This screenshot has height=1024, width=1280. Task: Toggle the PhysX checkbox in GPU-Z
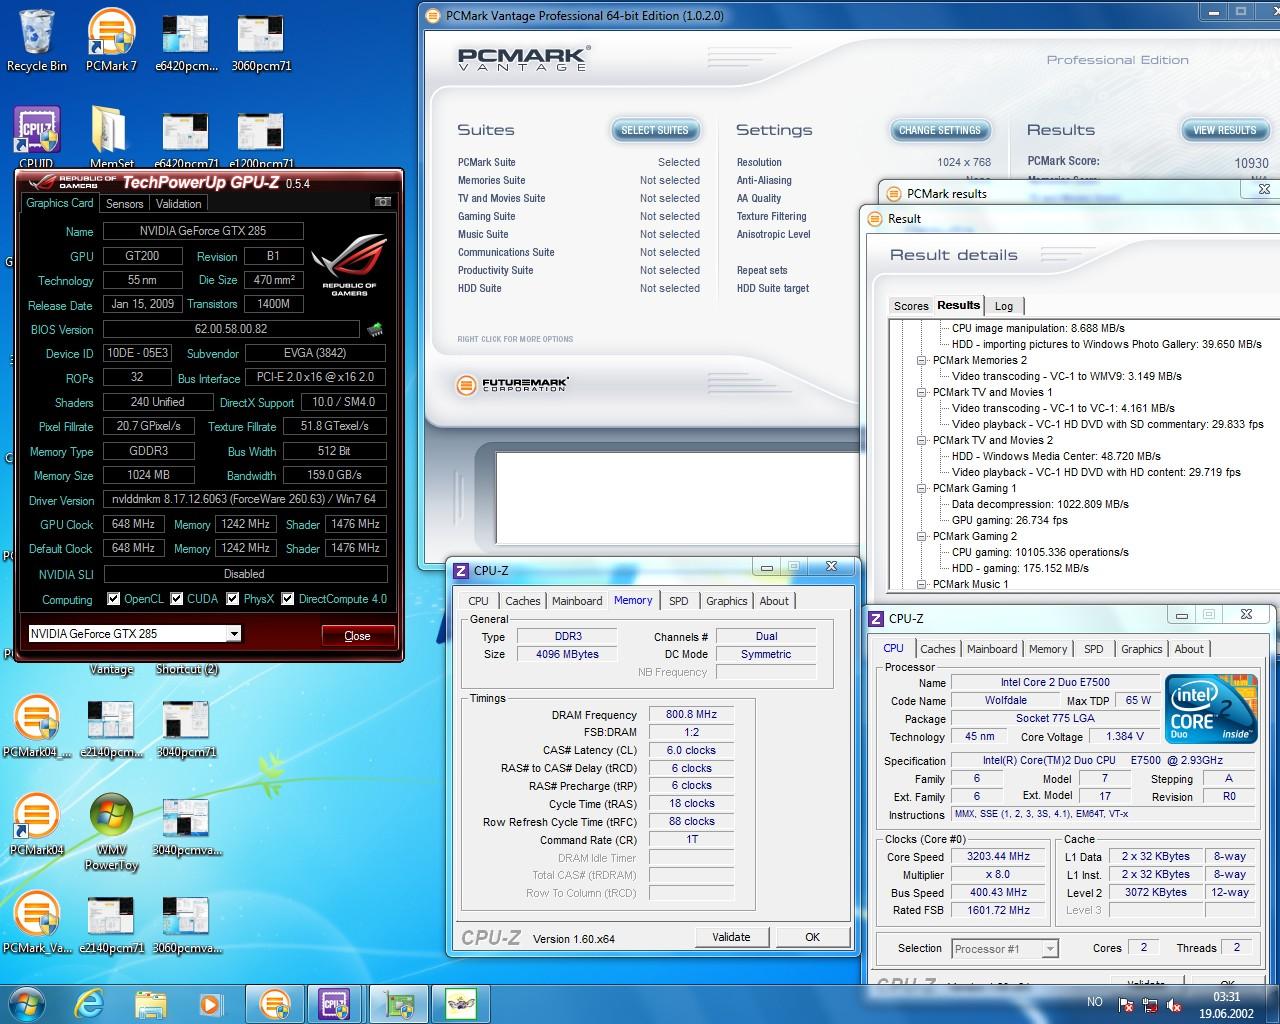233,599
